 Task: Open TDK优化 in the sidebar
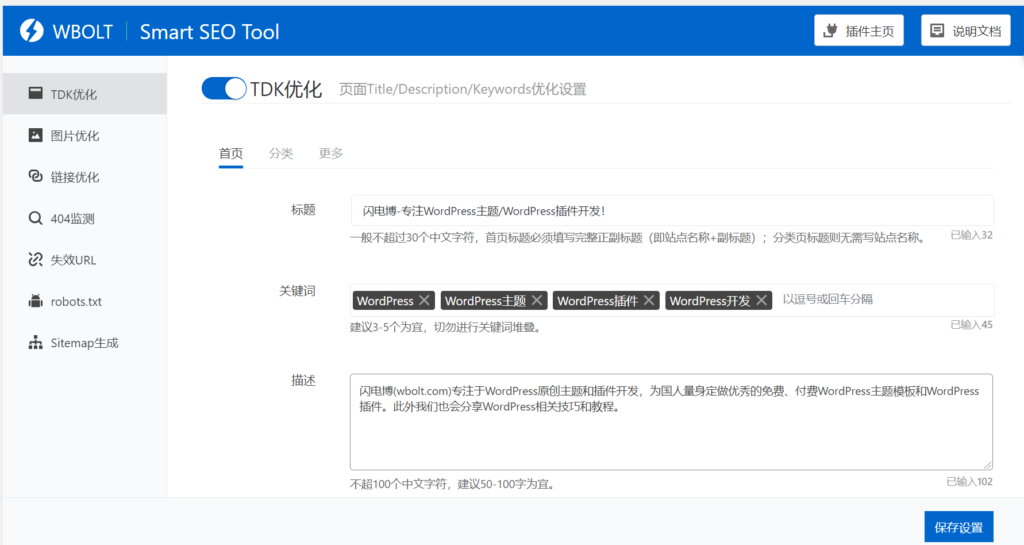[74, 95]
